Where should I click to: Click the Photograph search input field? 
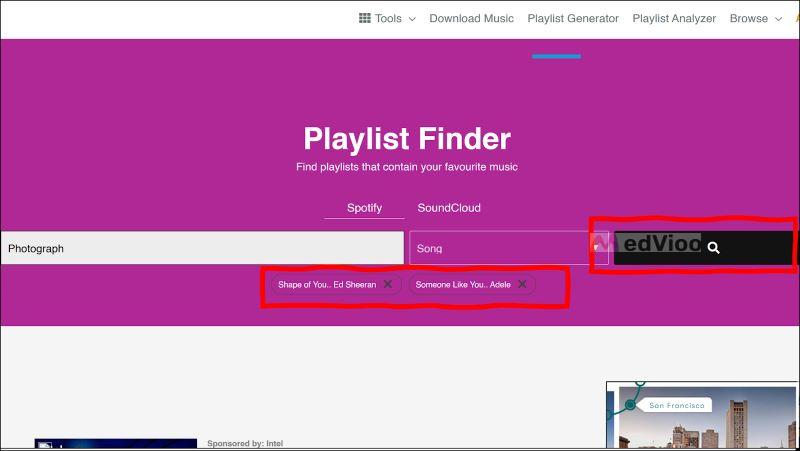[x=202, y=248]
